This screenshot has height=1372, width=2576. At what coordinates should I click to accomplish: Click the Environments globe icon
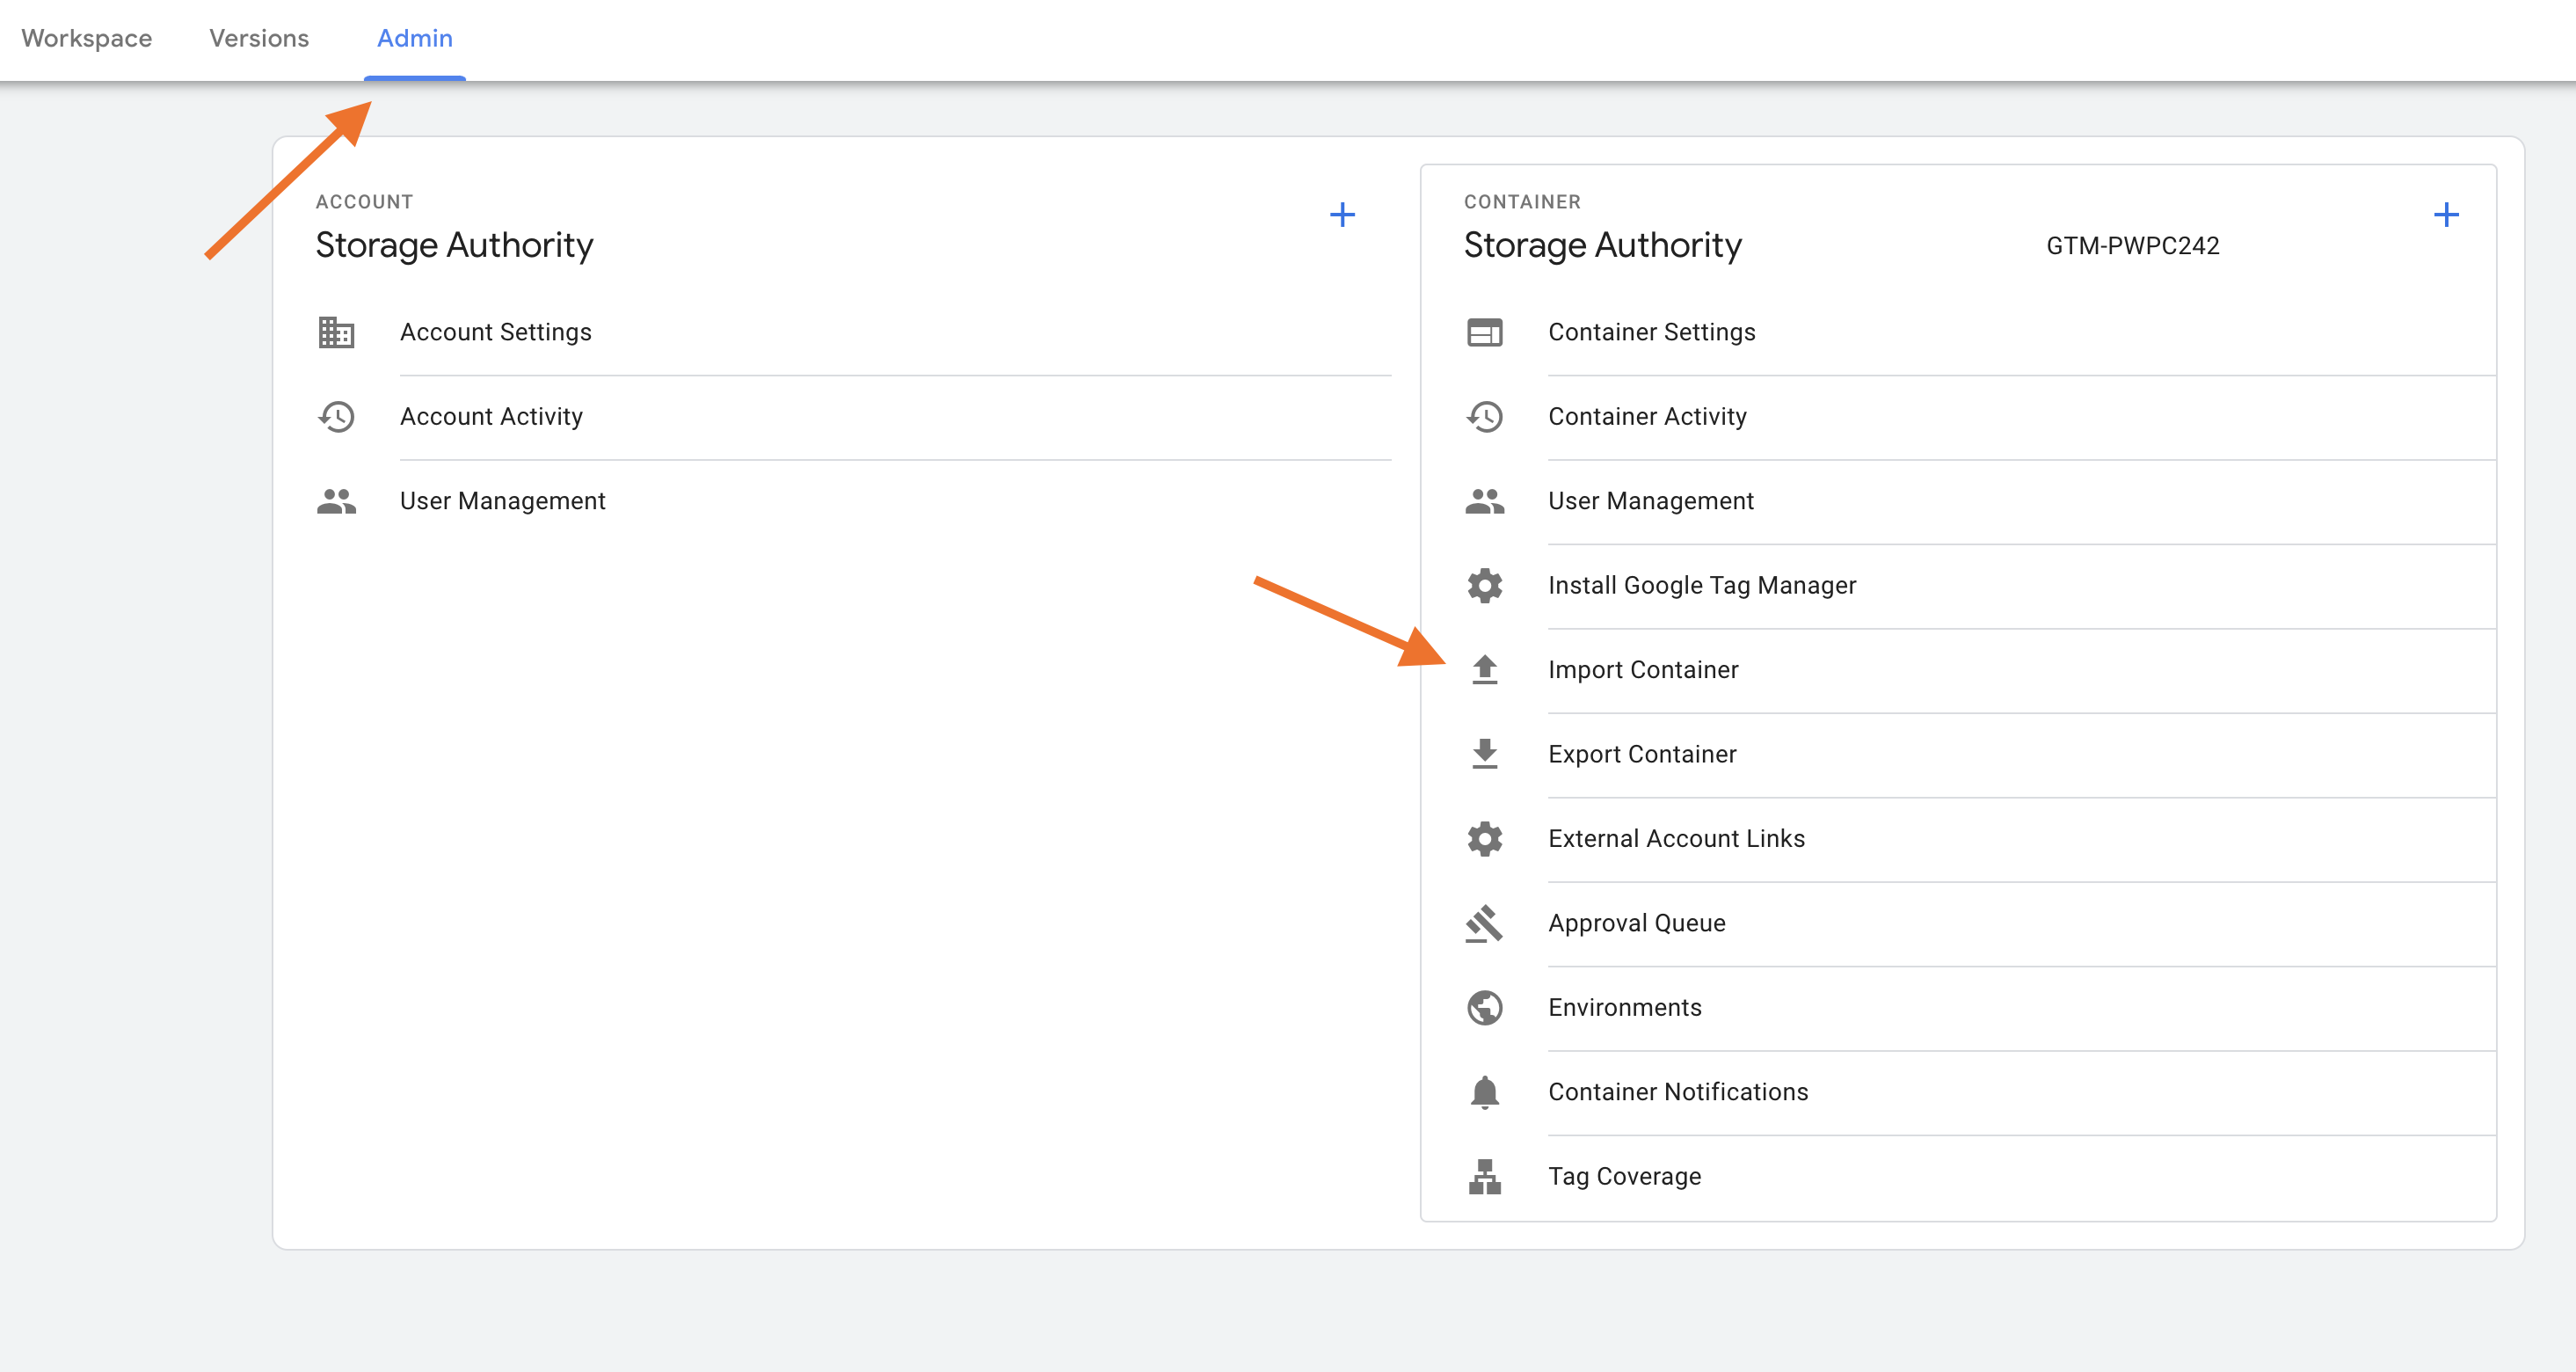(x=1484, y=1007)
